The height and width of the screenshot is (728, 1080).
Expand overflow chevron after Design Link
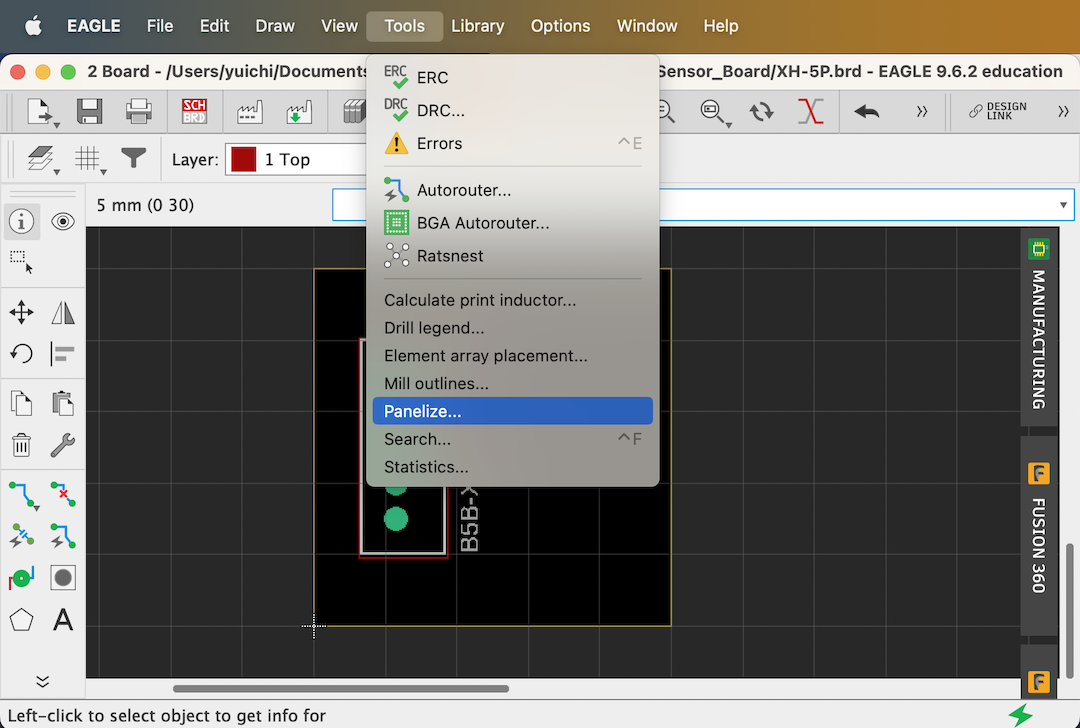click(1063, 112)
